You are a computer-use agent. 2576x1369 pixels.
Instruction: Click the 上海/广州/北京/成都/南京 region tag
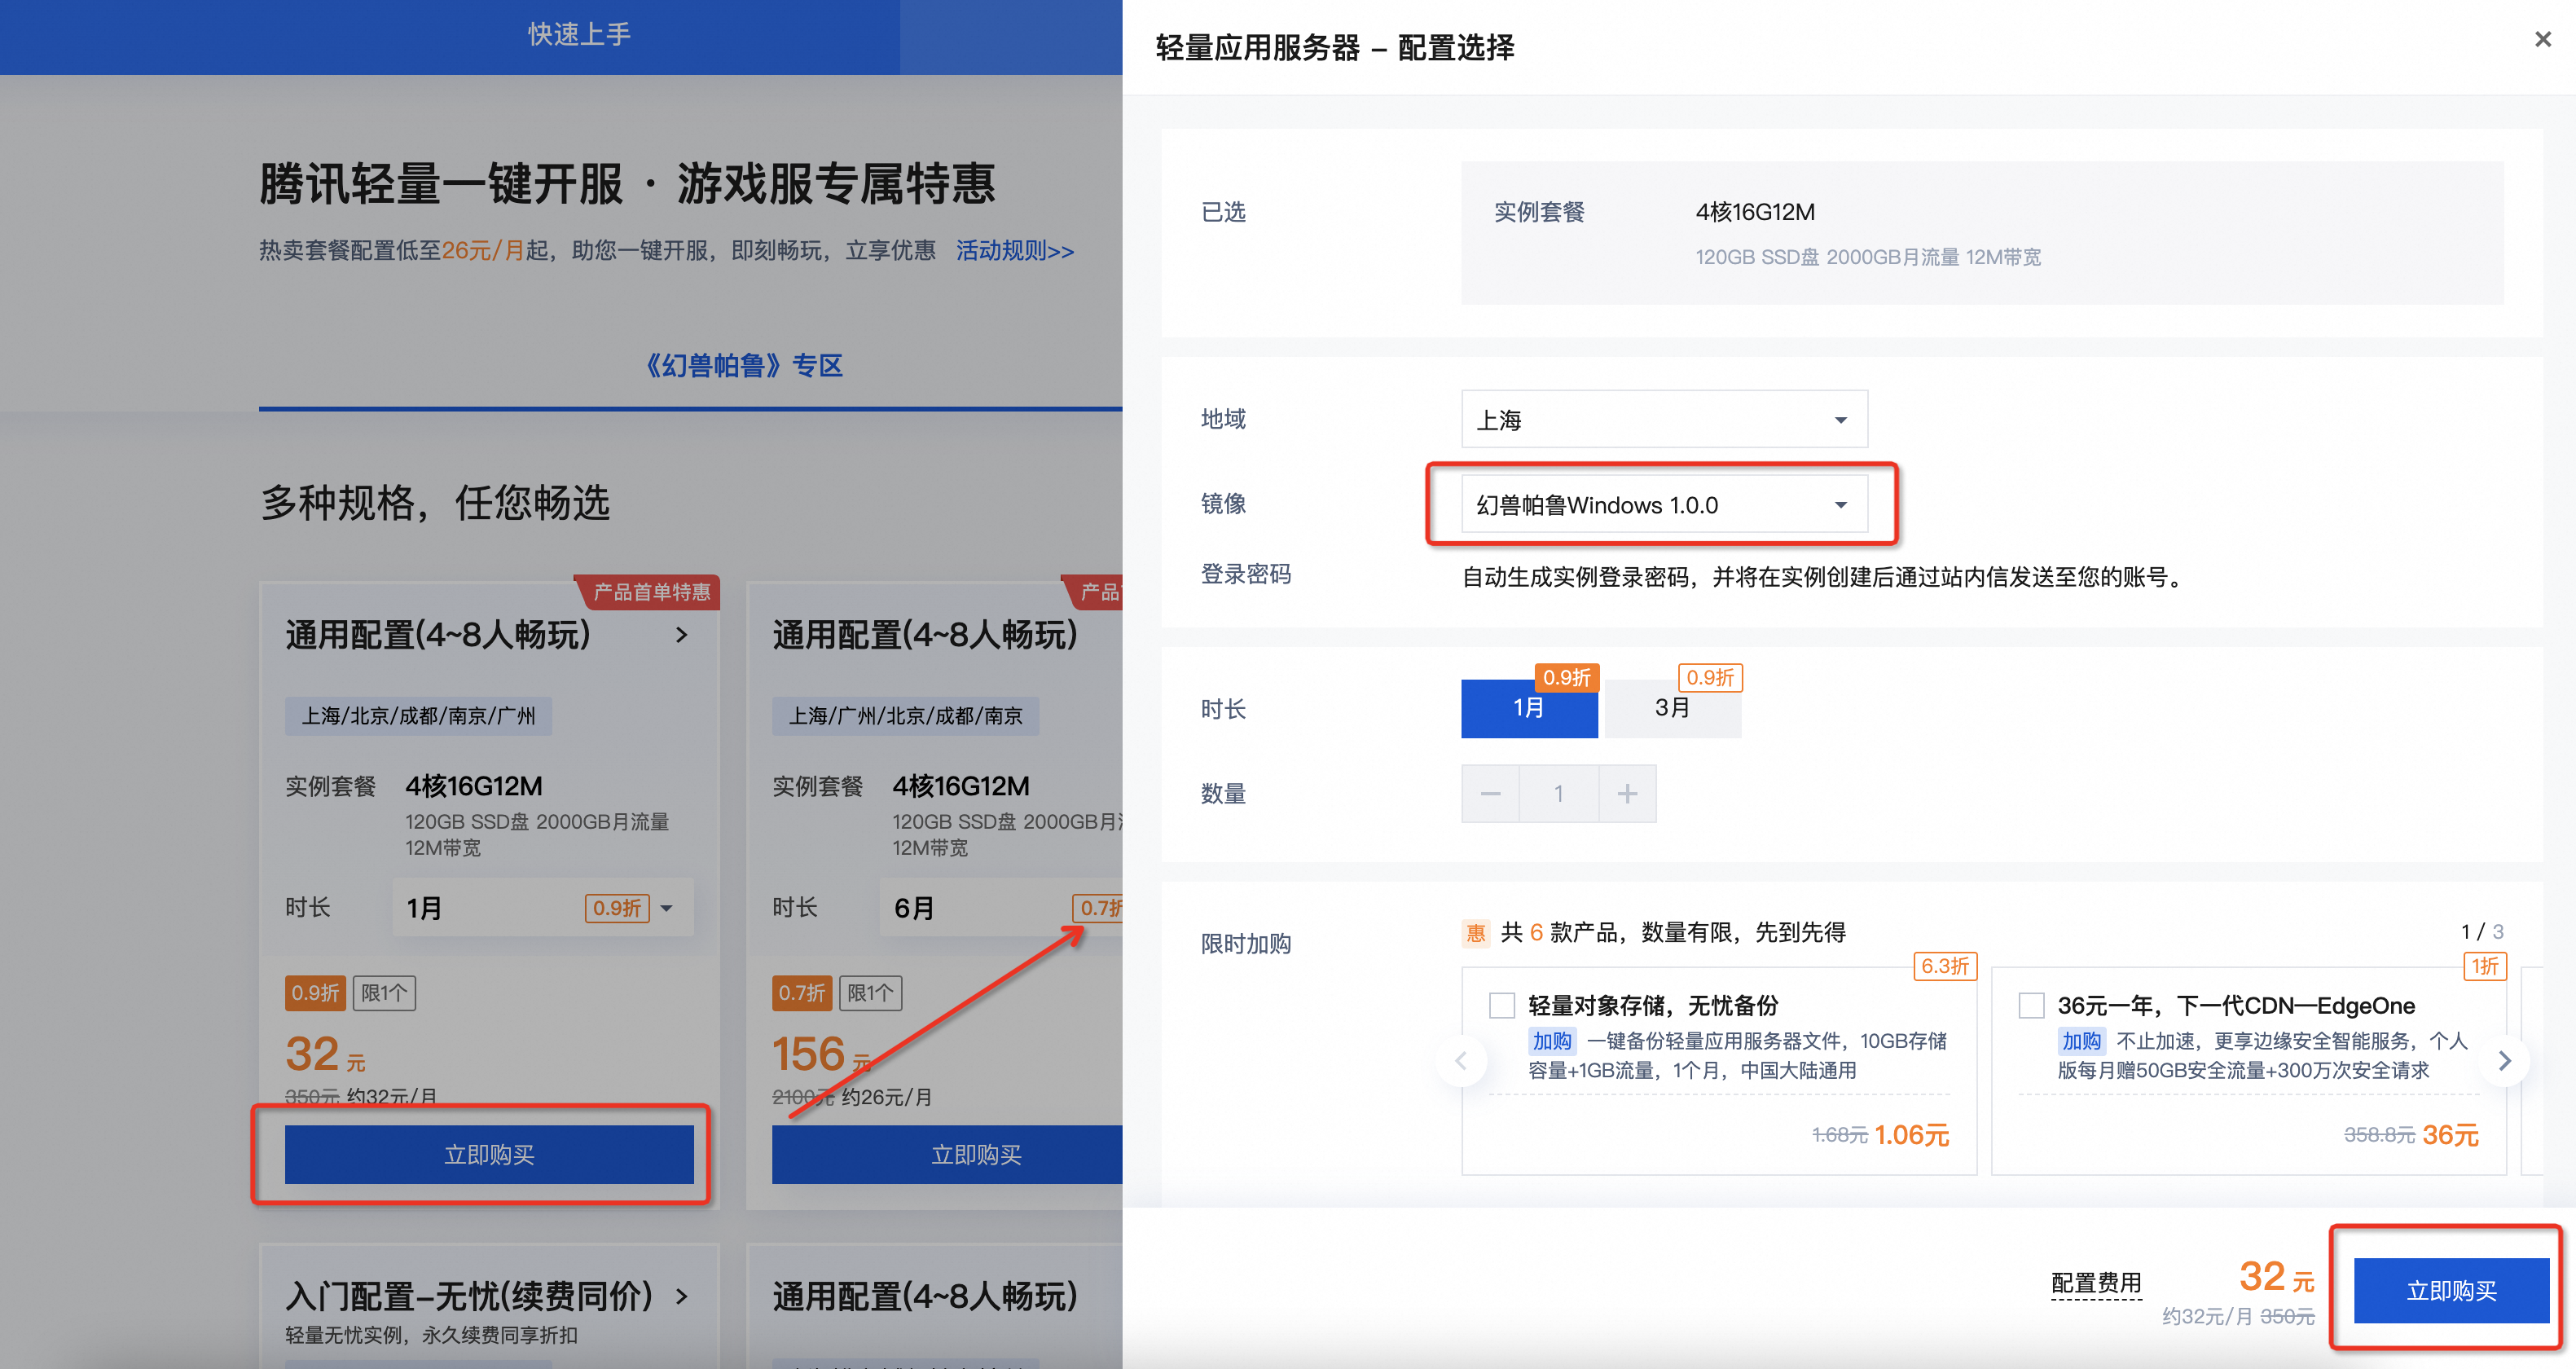click(905, 716)
